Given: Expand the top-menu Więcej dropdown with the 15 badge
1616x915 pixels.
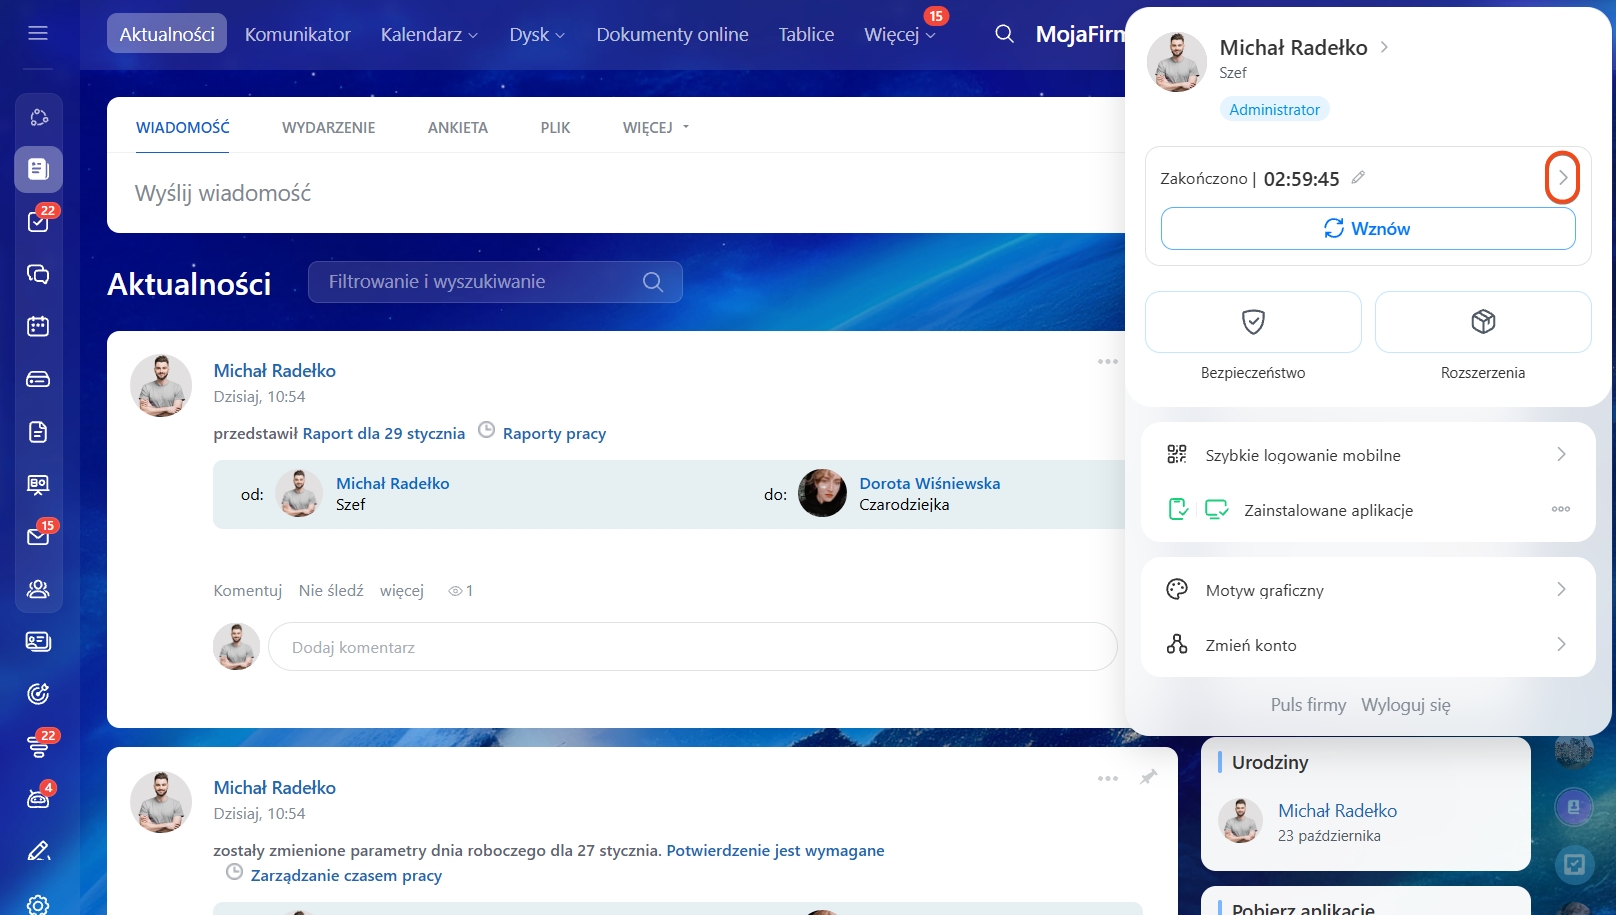Looking at the screenshot, I should 900,34.
